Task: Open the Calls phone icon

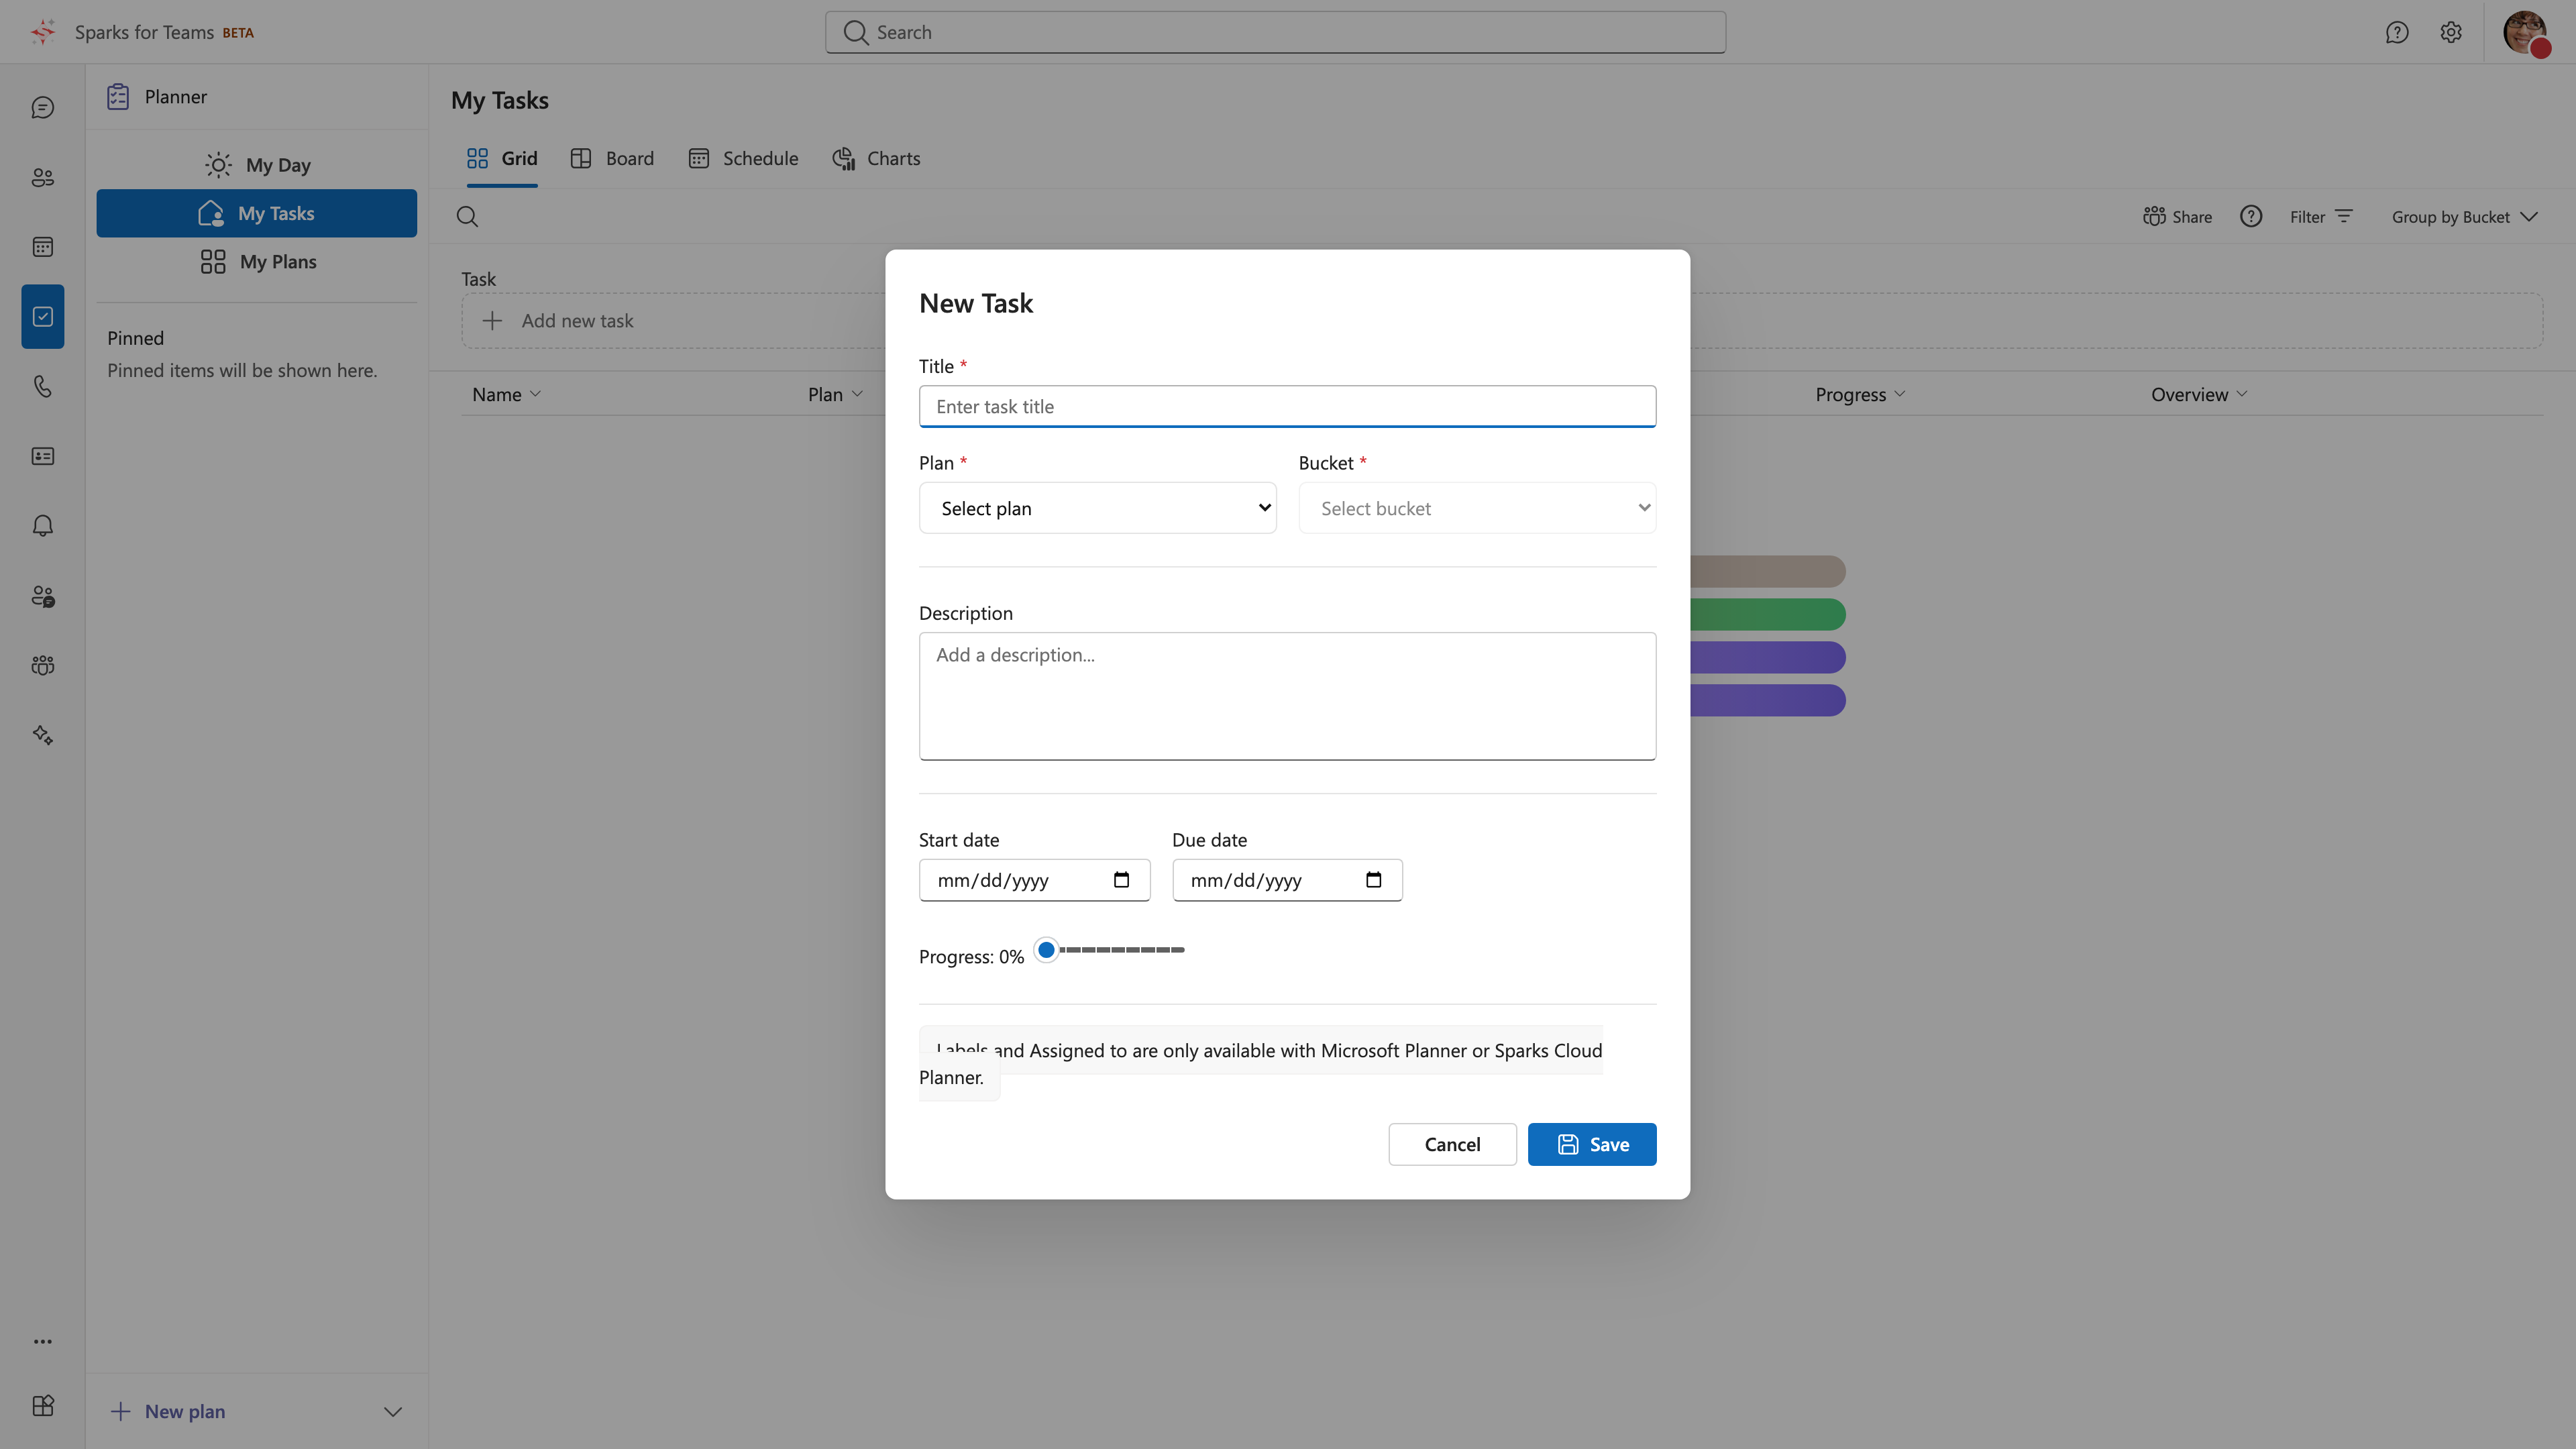Action: [42, 386]
